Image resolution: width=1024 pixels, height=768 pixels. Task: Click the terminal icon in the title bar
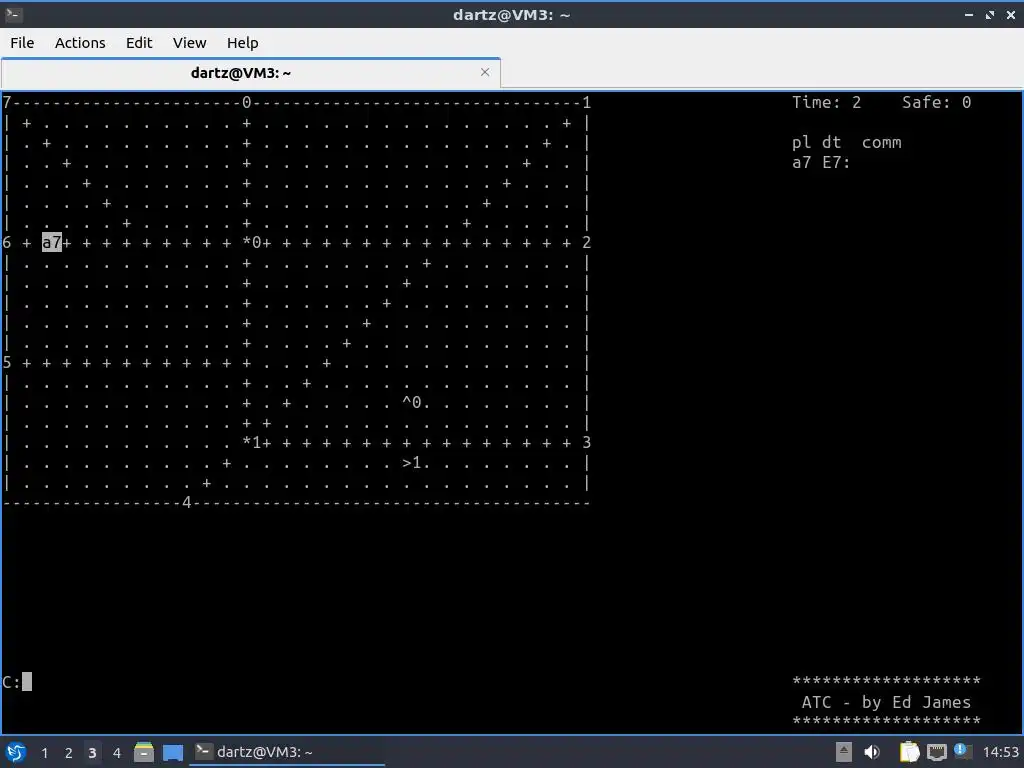click(14, 14)
